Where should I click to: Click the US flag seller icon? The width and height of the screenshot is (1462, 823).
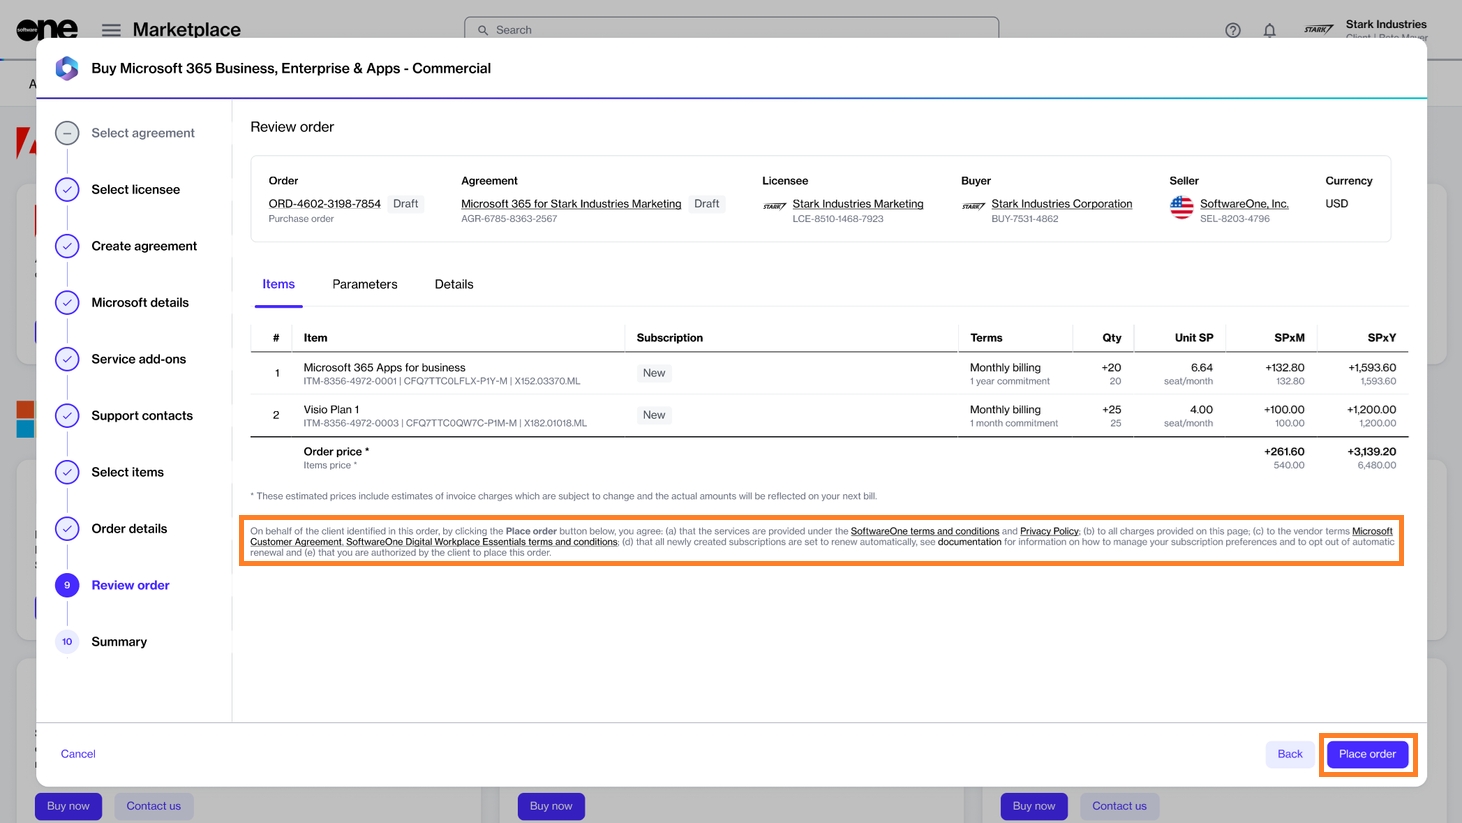tap(1182, 207)
